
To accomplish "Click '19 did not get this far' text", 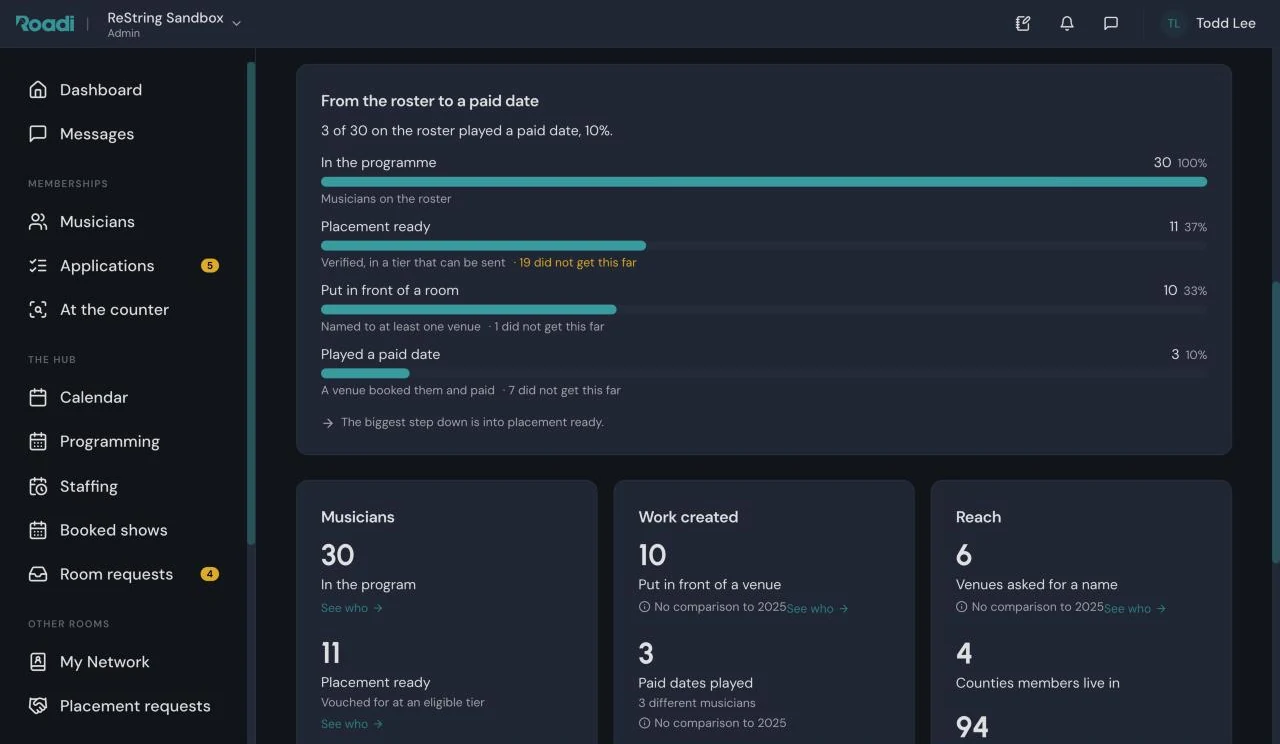I will tap(577, 263).
